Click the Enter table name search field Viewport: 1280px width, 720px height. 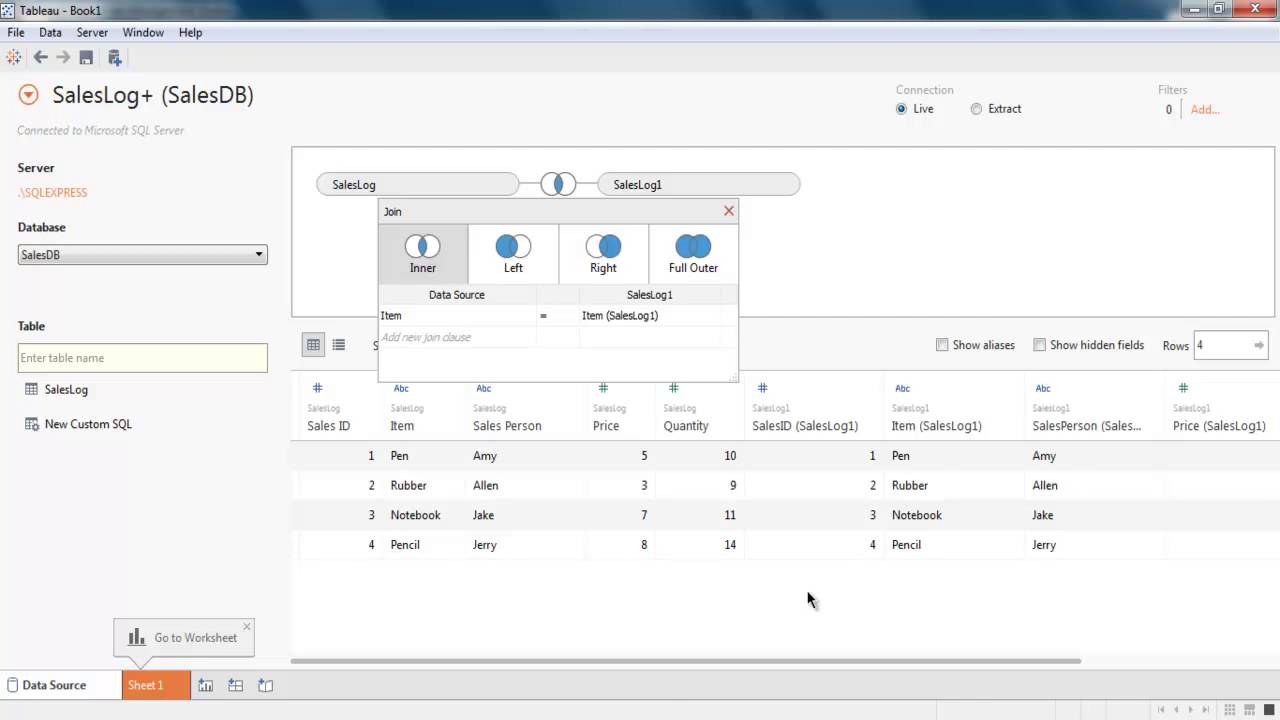tap(143, 358)
